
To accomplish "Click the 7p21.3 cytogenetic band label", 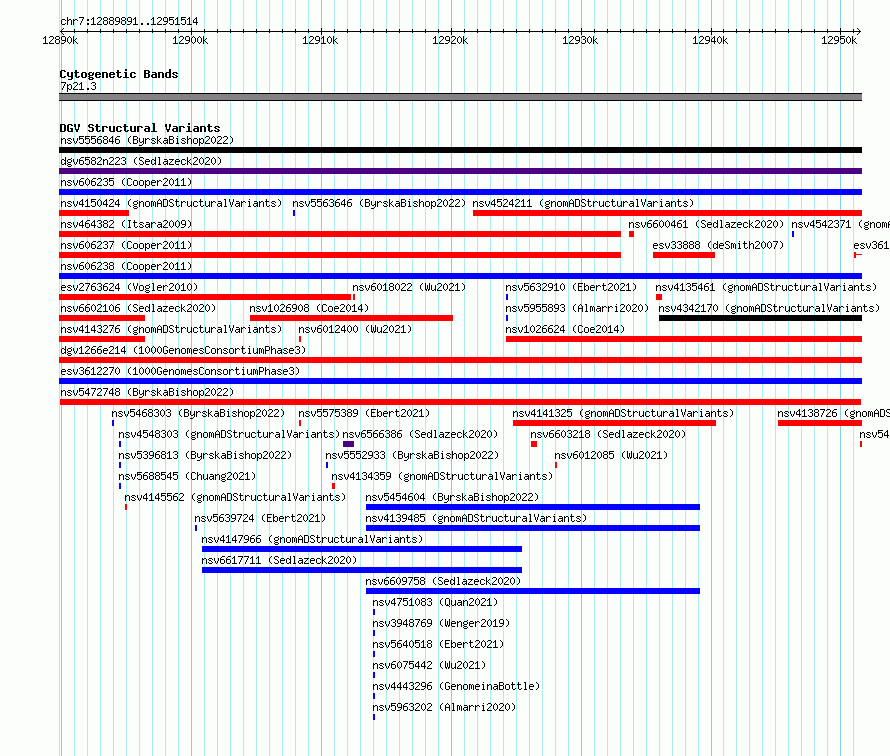I will [x=78, y=86].
